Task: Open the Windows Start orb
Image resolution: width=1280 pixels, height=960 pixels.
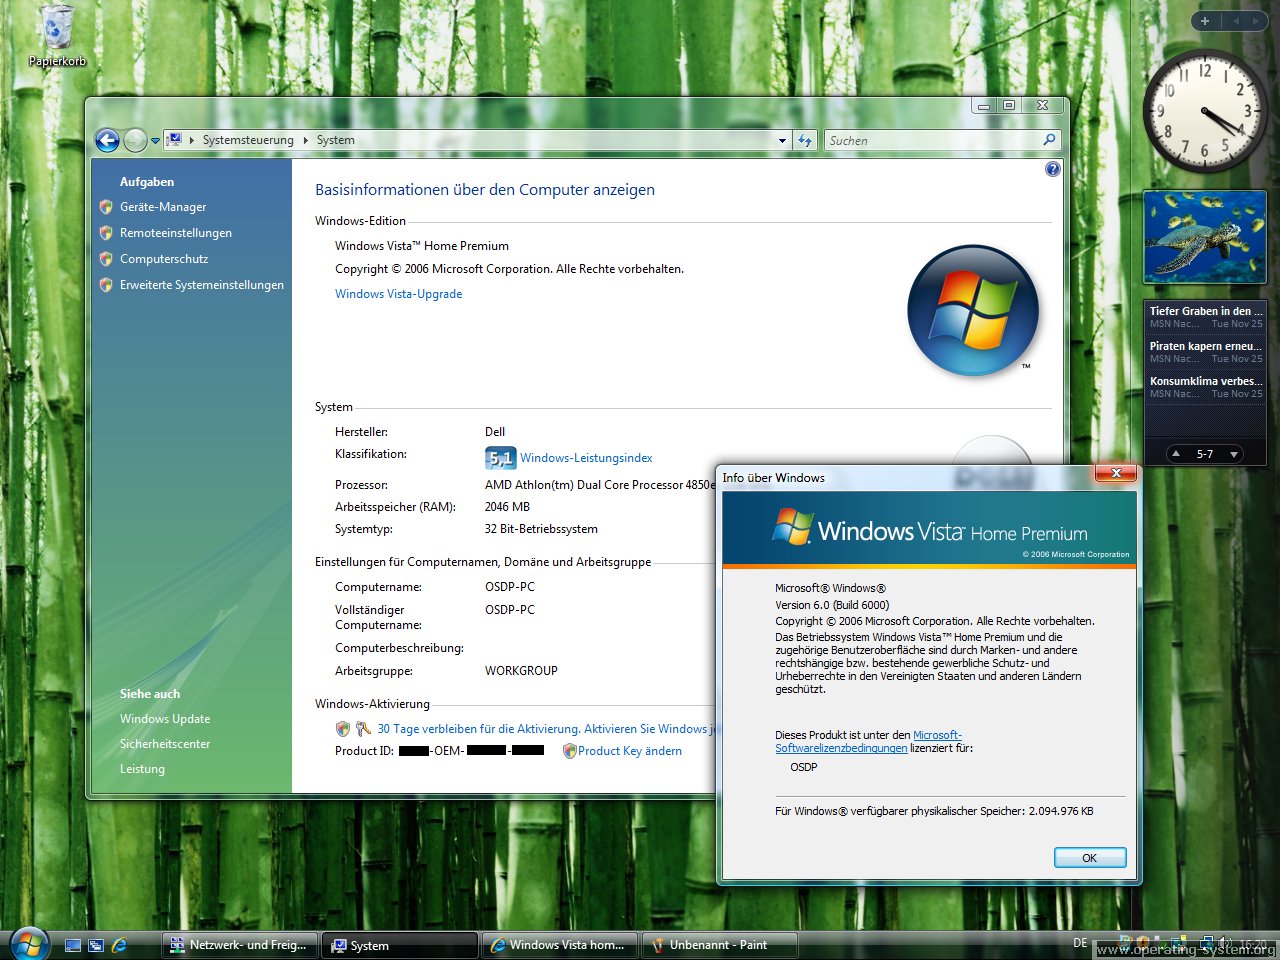Action: pyautogui.click(x=27, y=942)
